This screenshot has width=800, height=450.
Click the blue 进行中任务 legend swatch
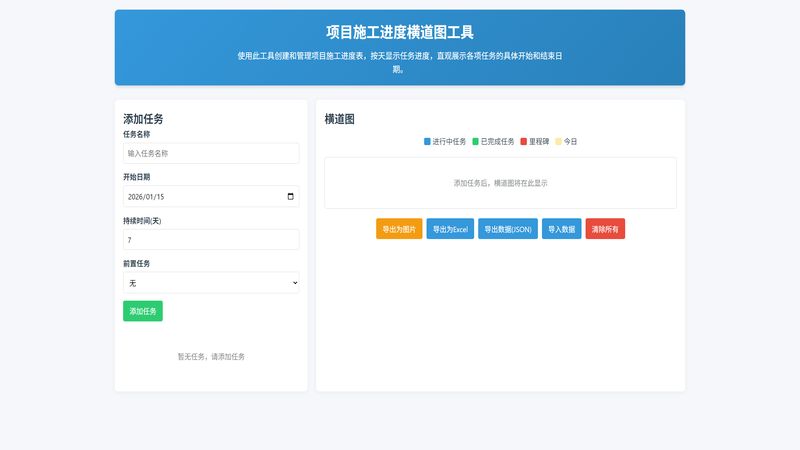(x=427, y=142)
